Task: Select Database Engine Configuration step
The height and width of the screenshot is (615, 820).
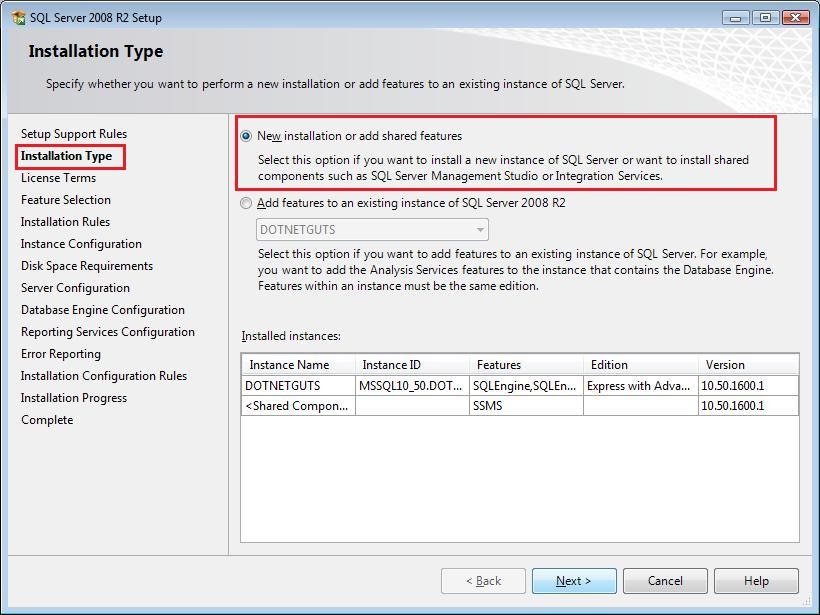Action: [x=103, y=310]
